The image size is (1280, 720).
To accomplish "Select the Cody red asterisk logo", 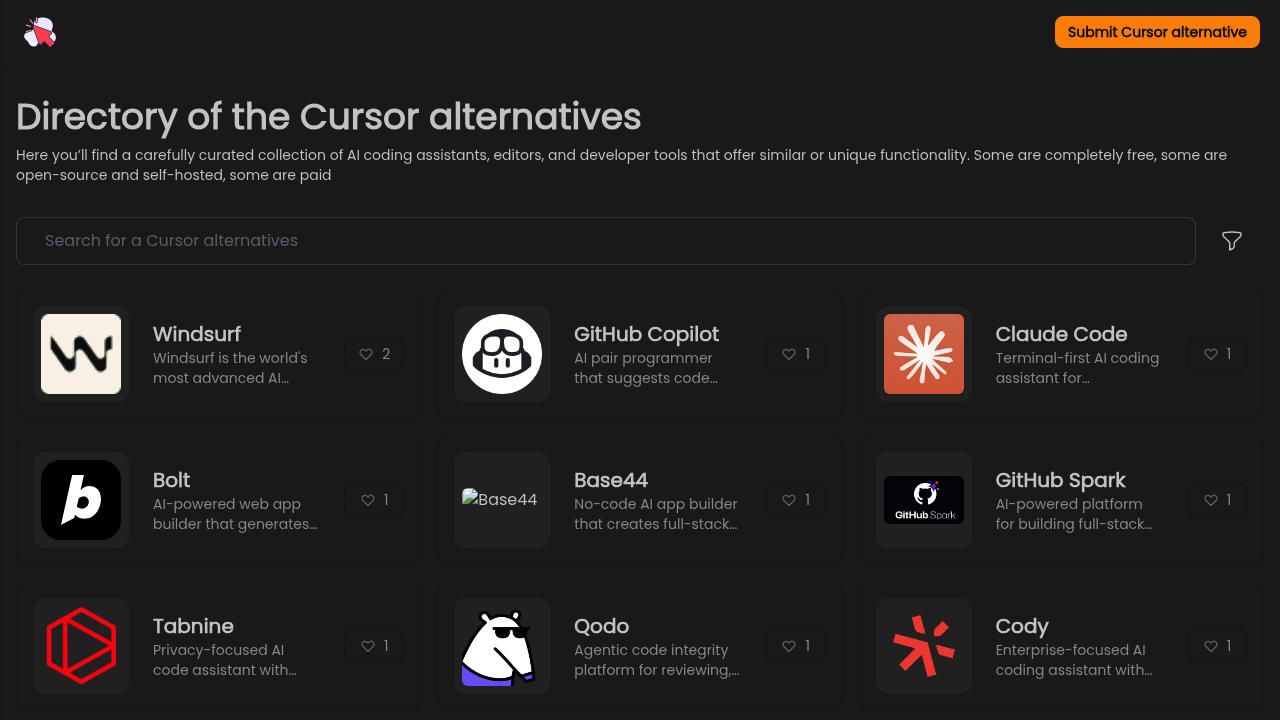I will tap(923, 646).
